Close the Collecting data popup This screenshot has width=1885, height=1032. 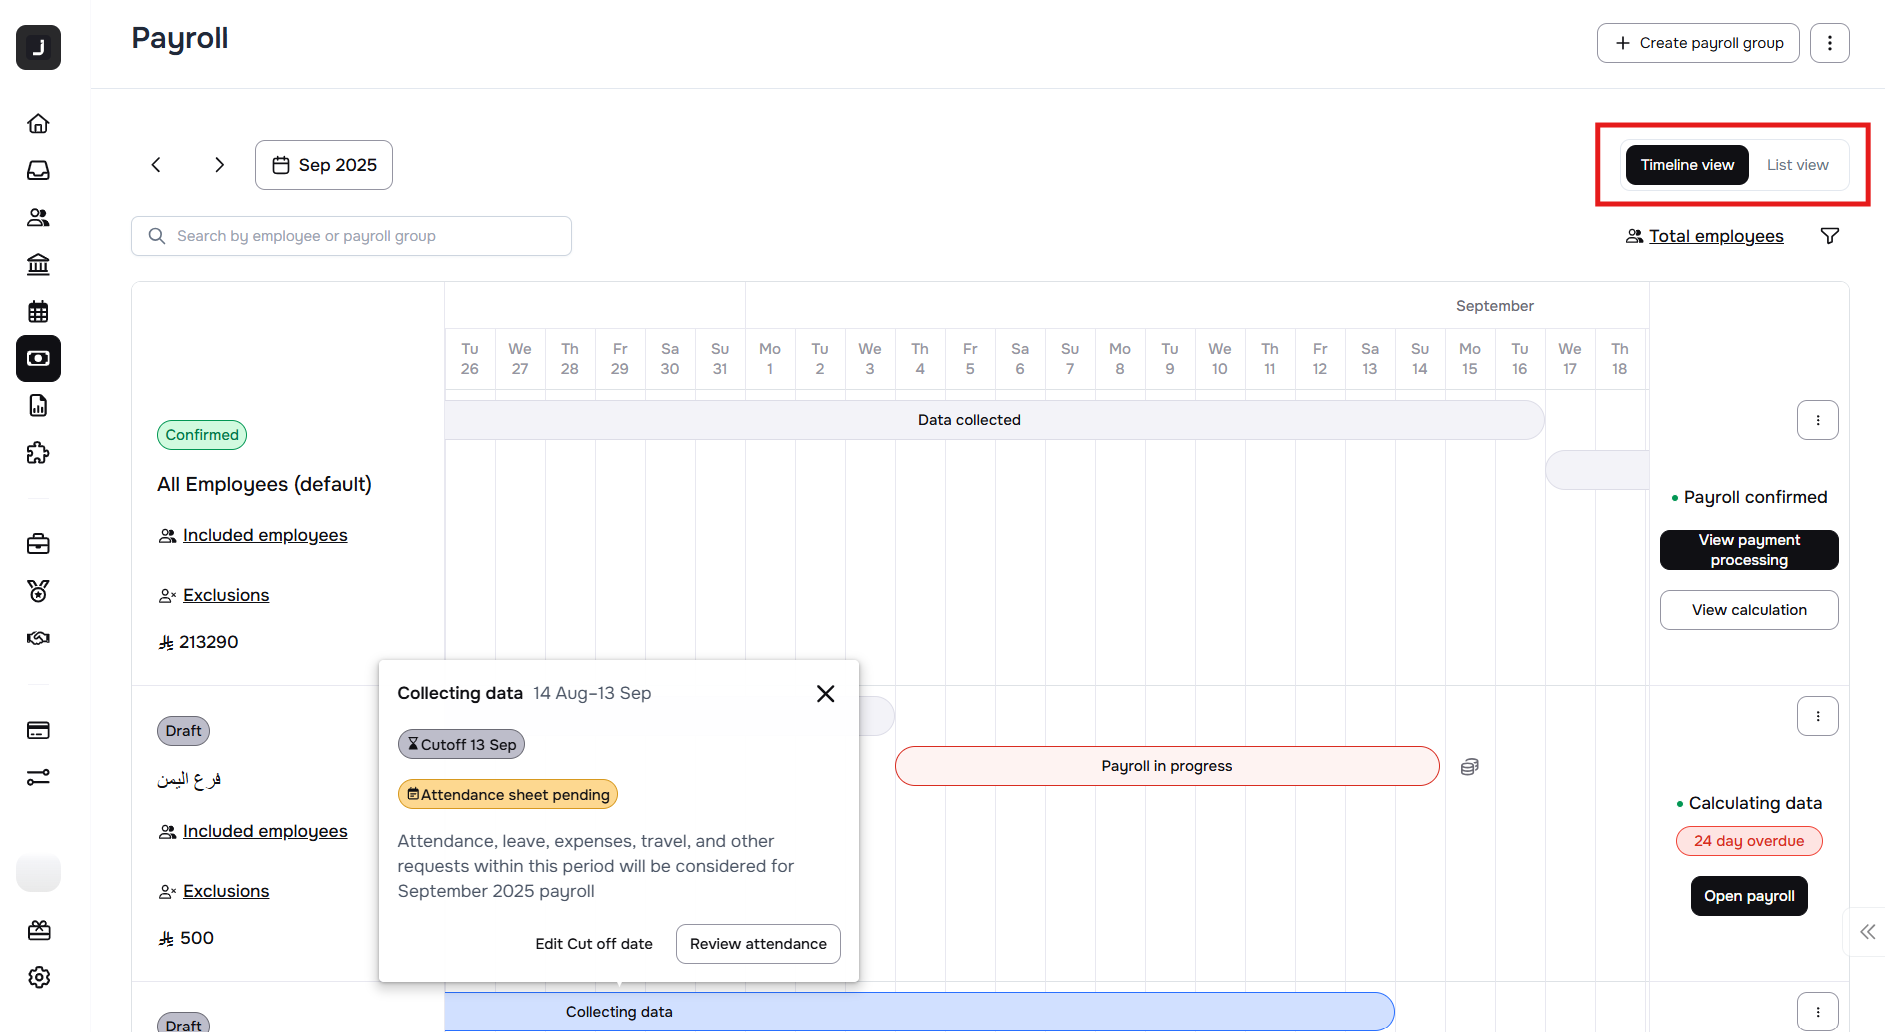pos(825,694)
